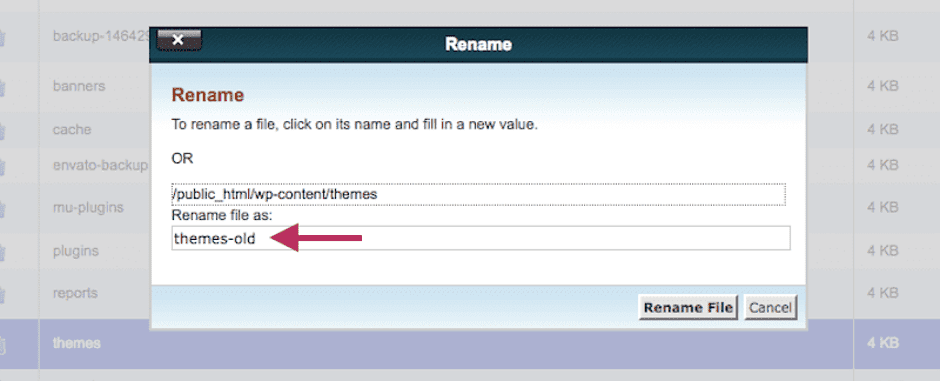Select the backup-14642 folder entry
This screenshot has width=940, height=381.
pyautogui.click(x=101, y=36)
